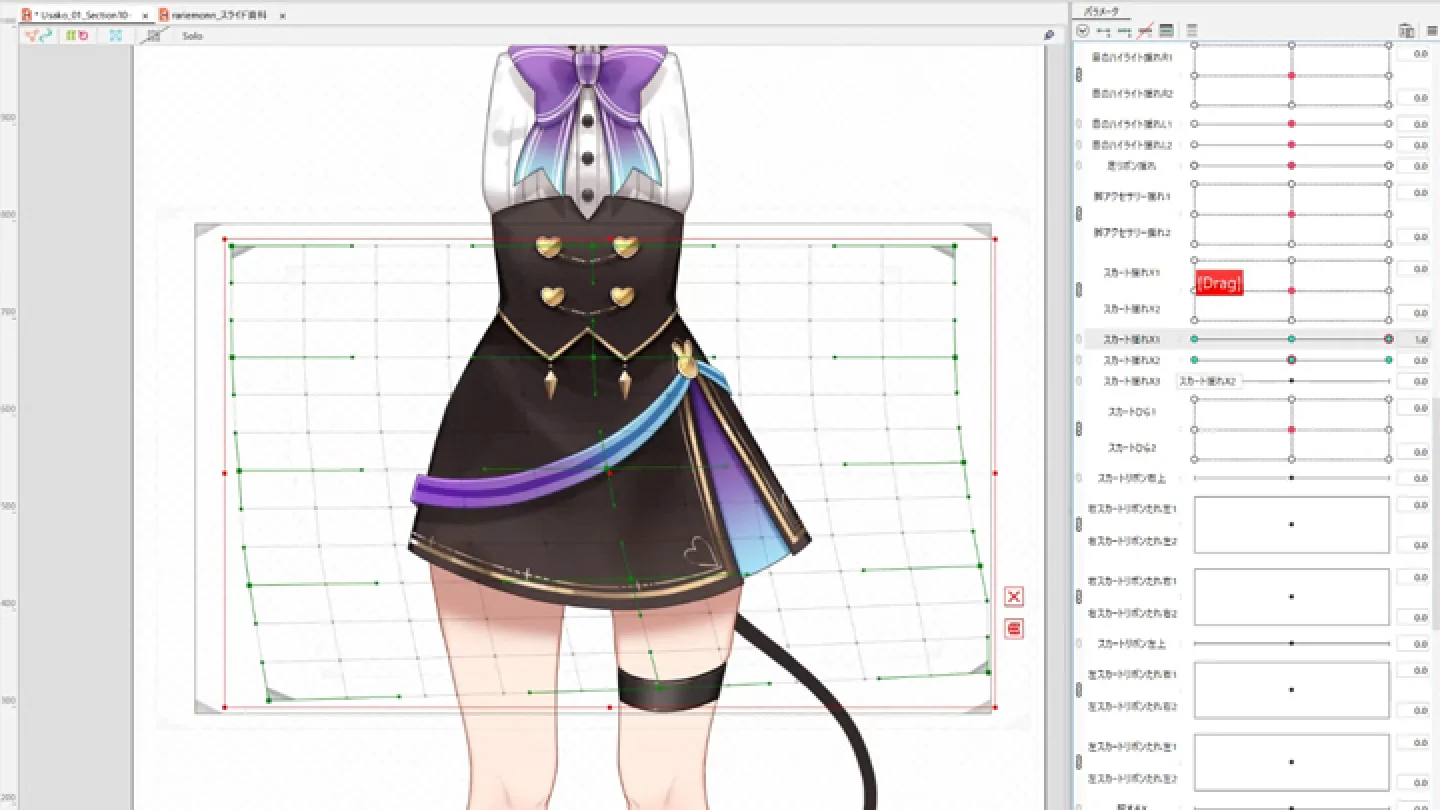Close the Usako_01_Section10 tab

click(x=144, y=16)
